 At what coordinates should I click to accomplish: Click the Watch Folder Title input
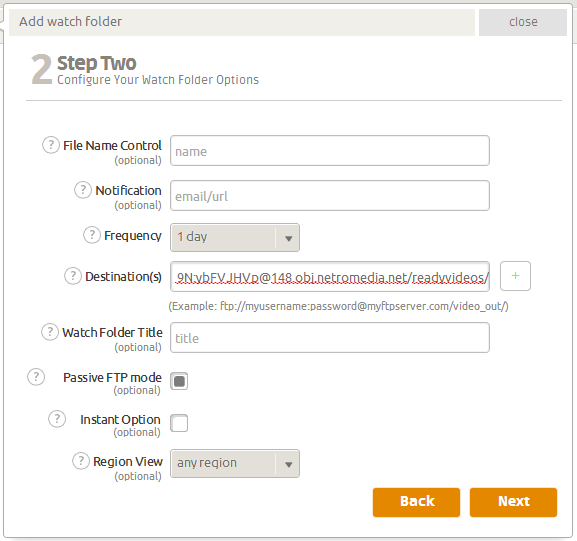click(x=330, y=337)
